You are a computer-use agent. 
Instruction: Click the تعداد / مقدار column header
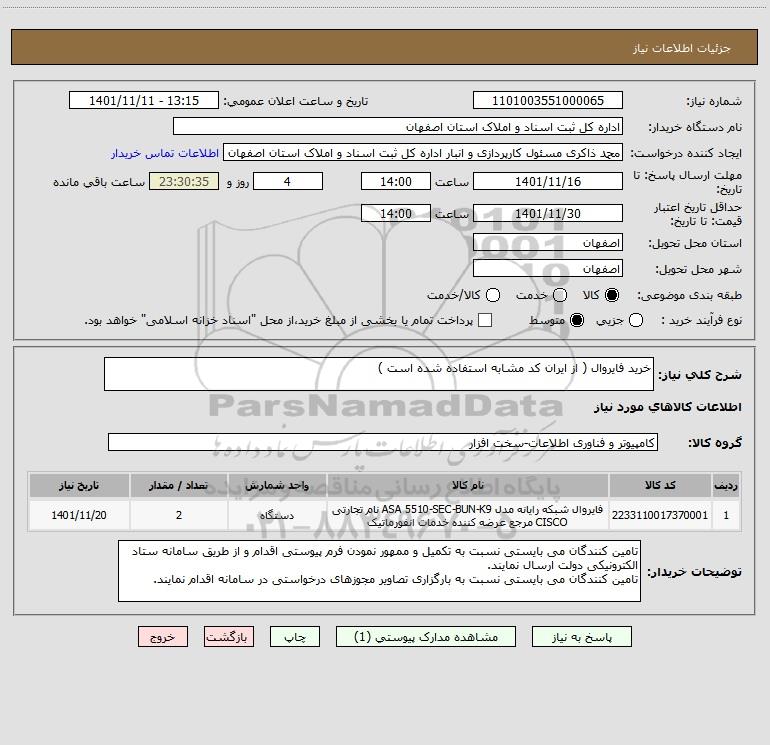tap(179, 485)
